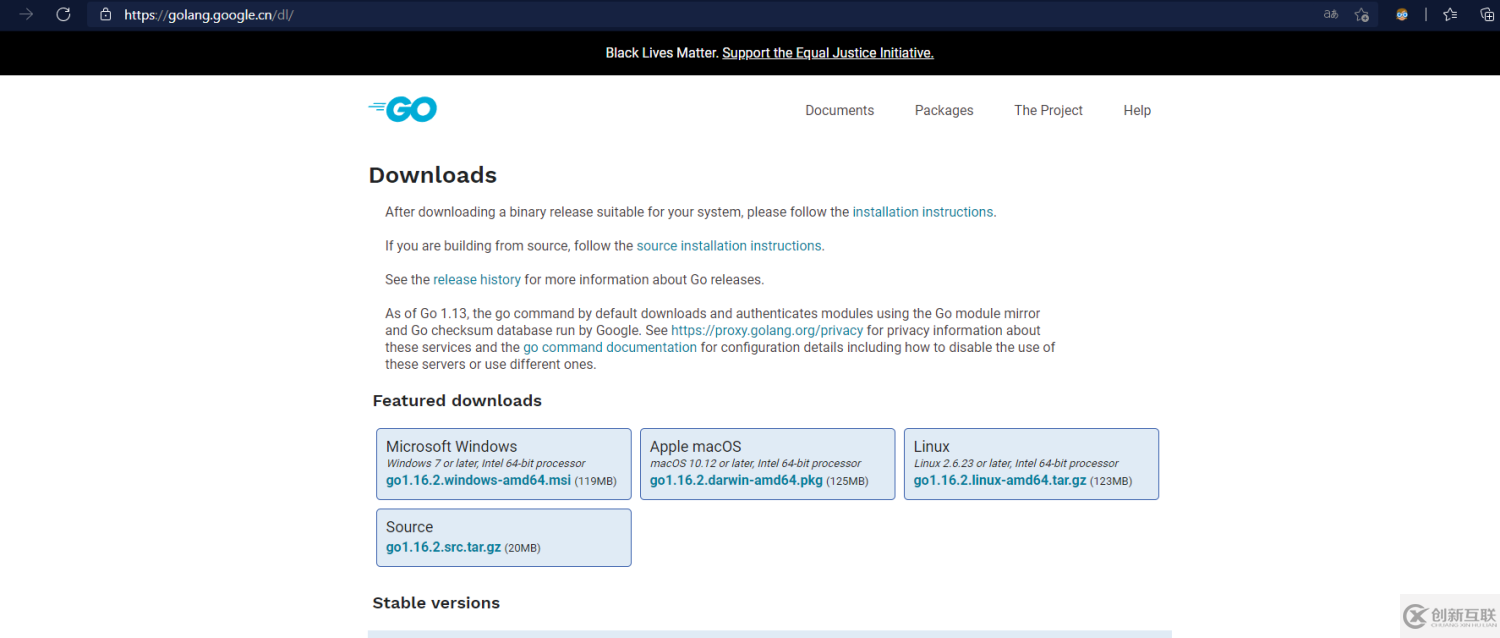This screenshot has width=1500, height=638.
Task: Download go1.16.2.linux-amd64.tar.gz
Action: tap(1000, 480)
